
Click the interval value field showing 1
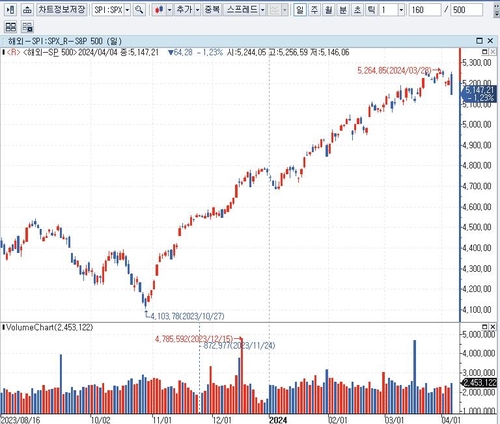click(x=389, y=10)
